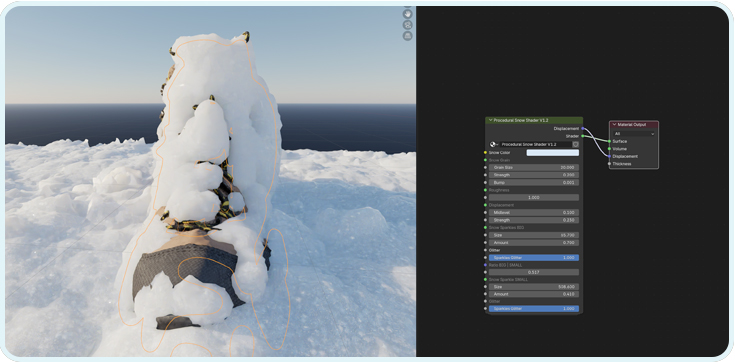Image resolution: width=735 pixels, height=362 pixels.
Task: Click the Amount 0.700 field
Action: point(533,242)
